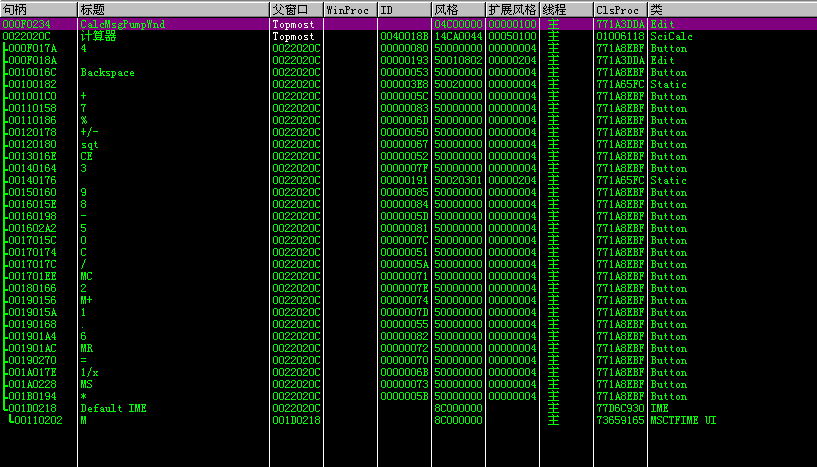
Task: Select the Default IME window row
Action: click(x=112, y=408)
